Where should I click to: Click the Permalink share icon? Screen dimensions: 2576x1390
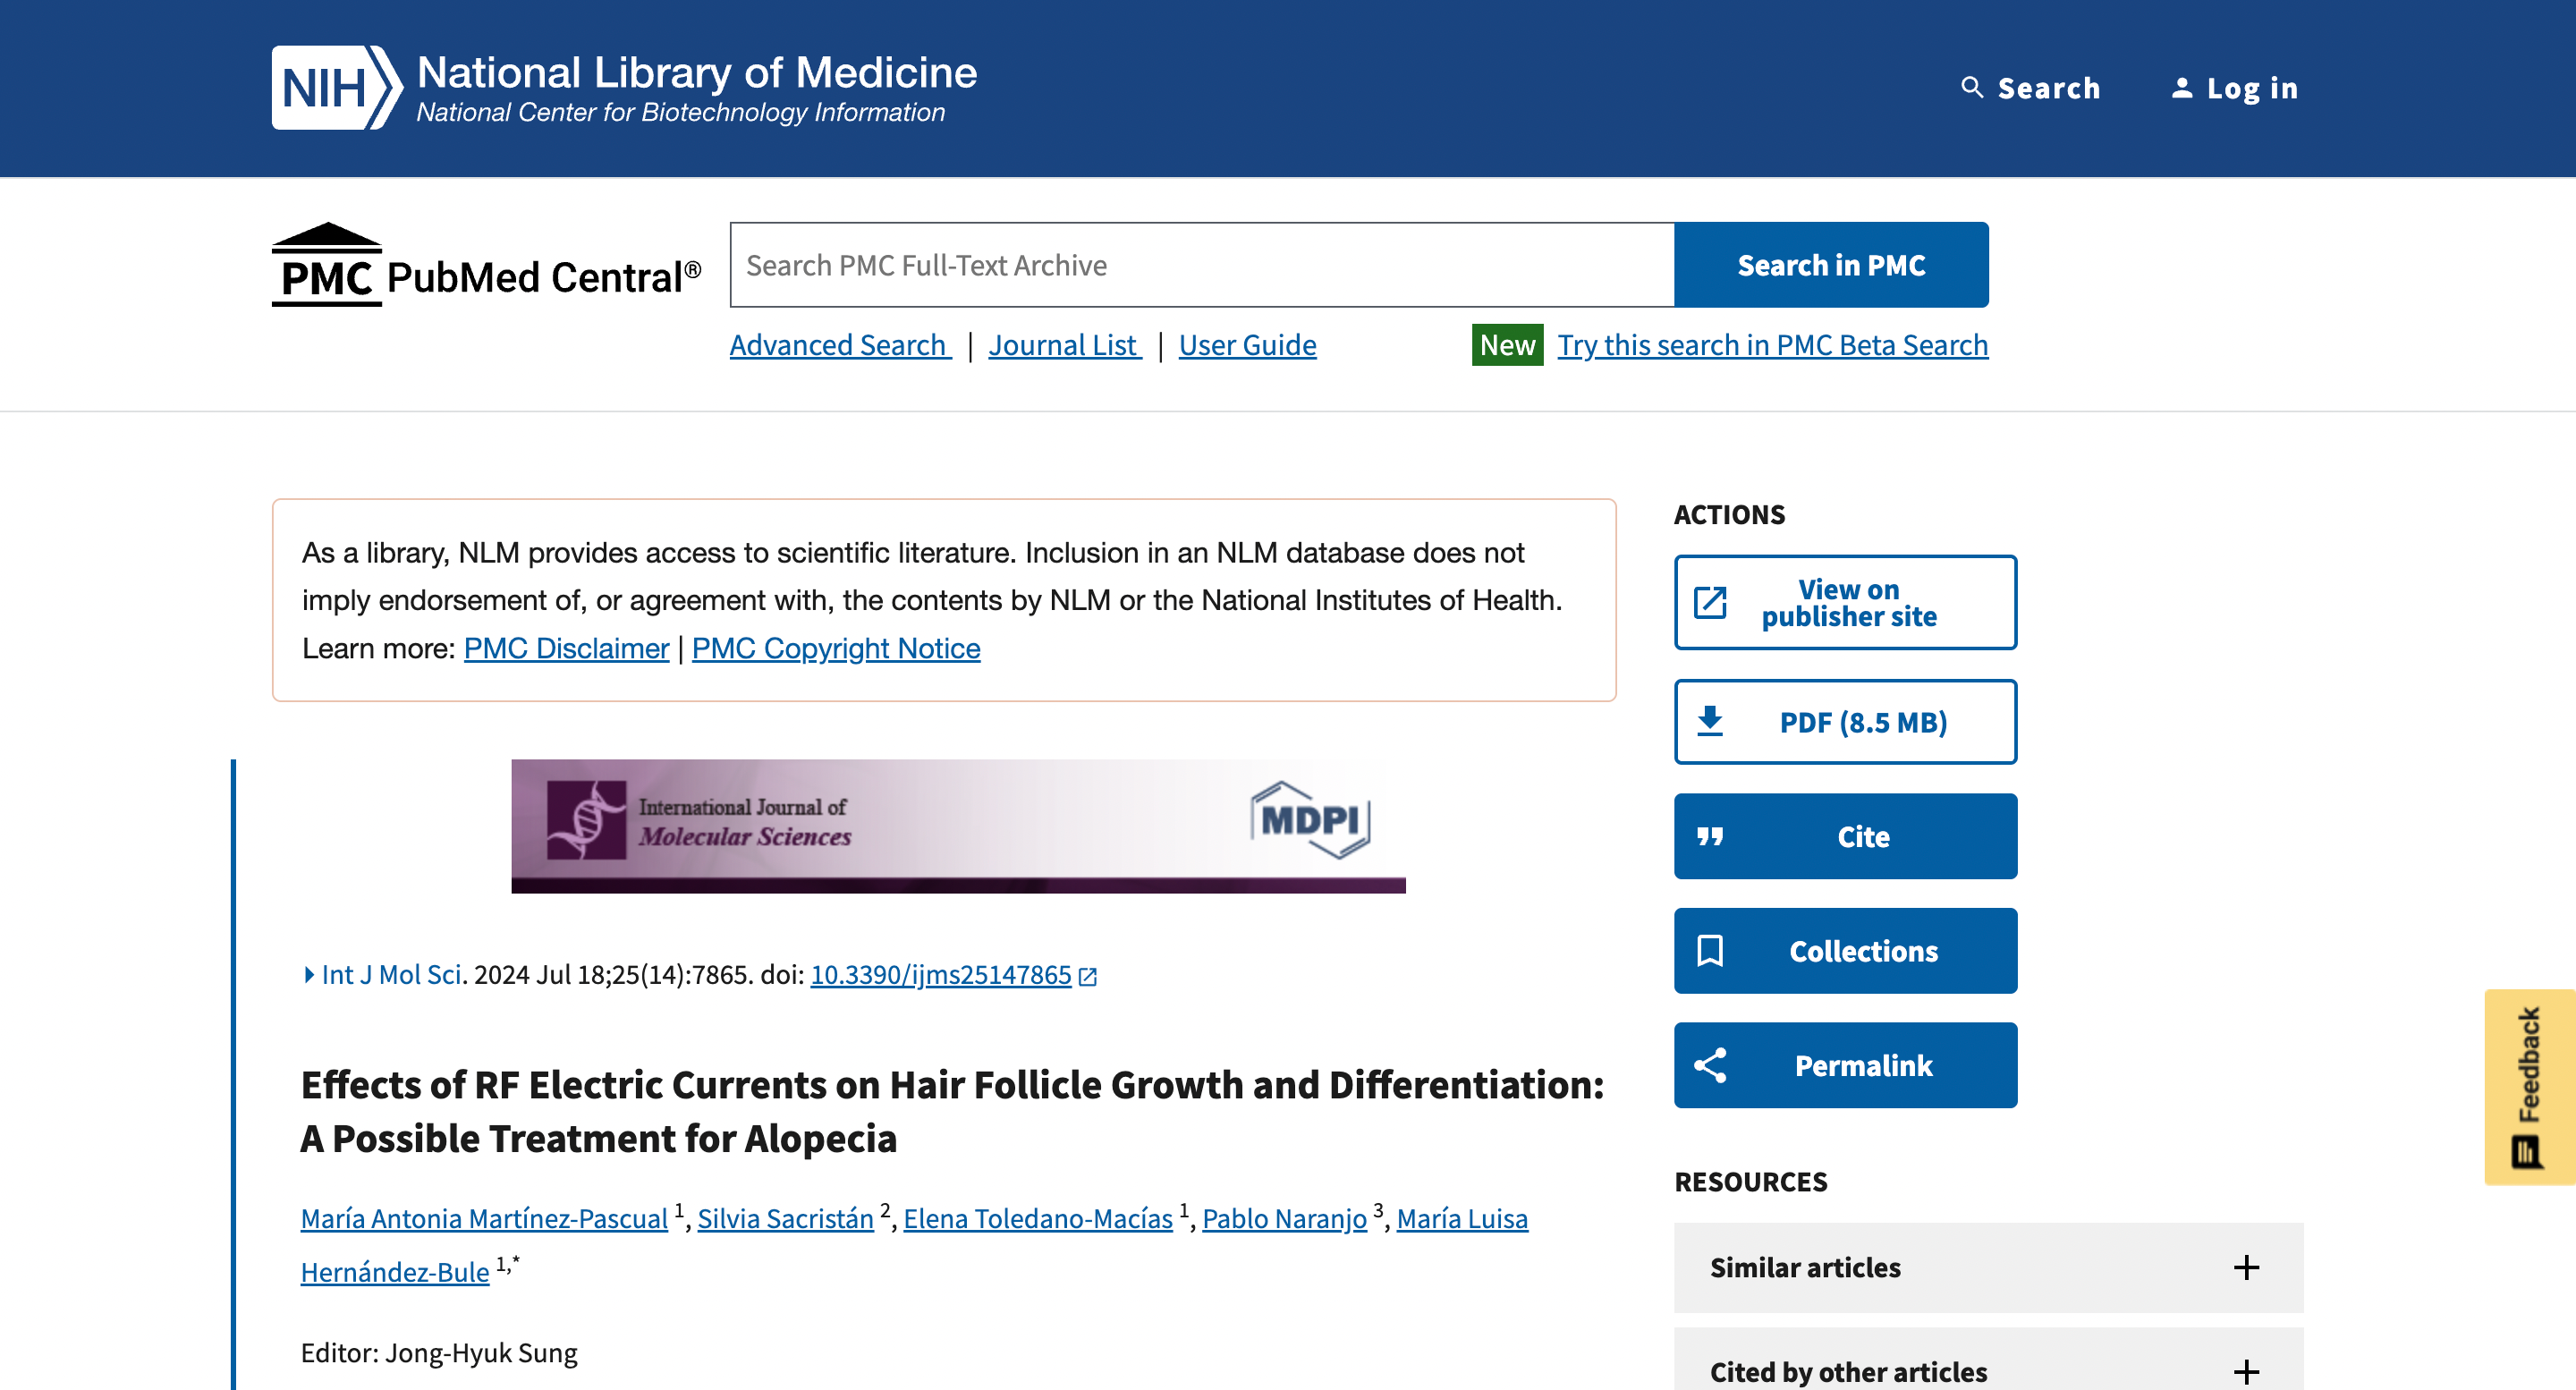point(1710,1065)
